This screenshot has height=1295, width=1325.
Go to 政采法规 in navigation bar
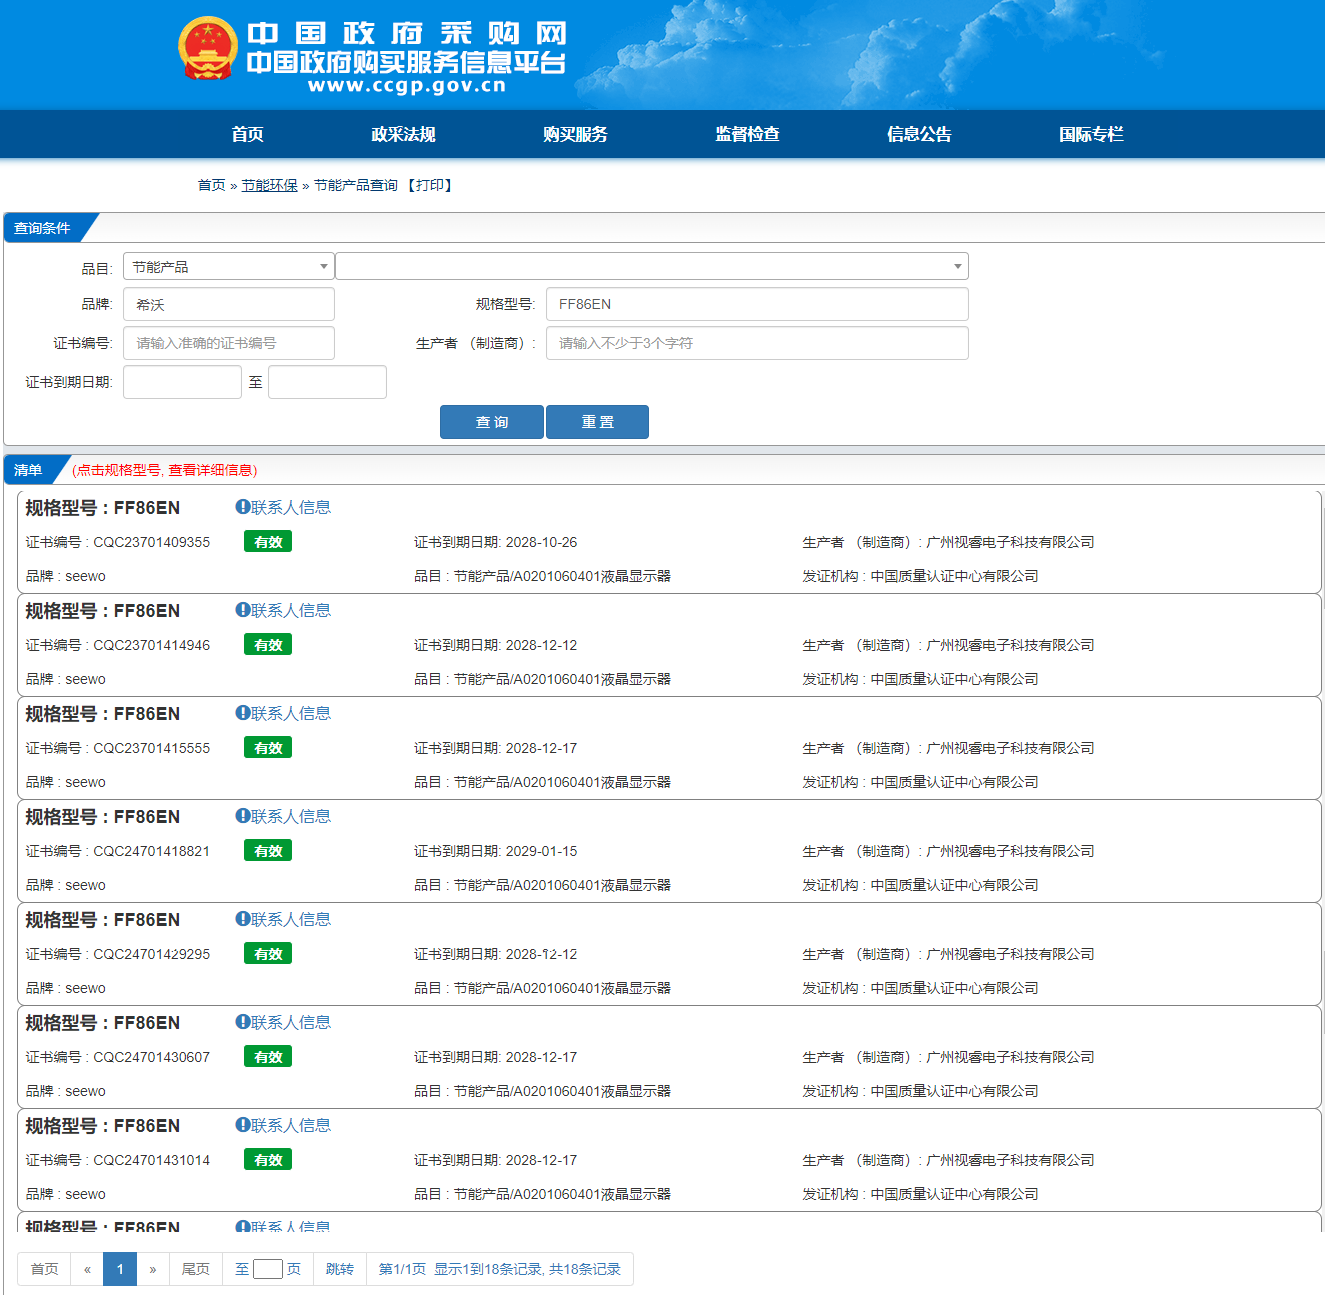[x=403, y=135]
